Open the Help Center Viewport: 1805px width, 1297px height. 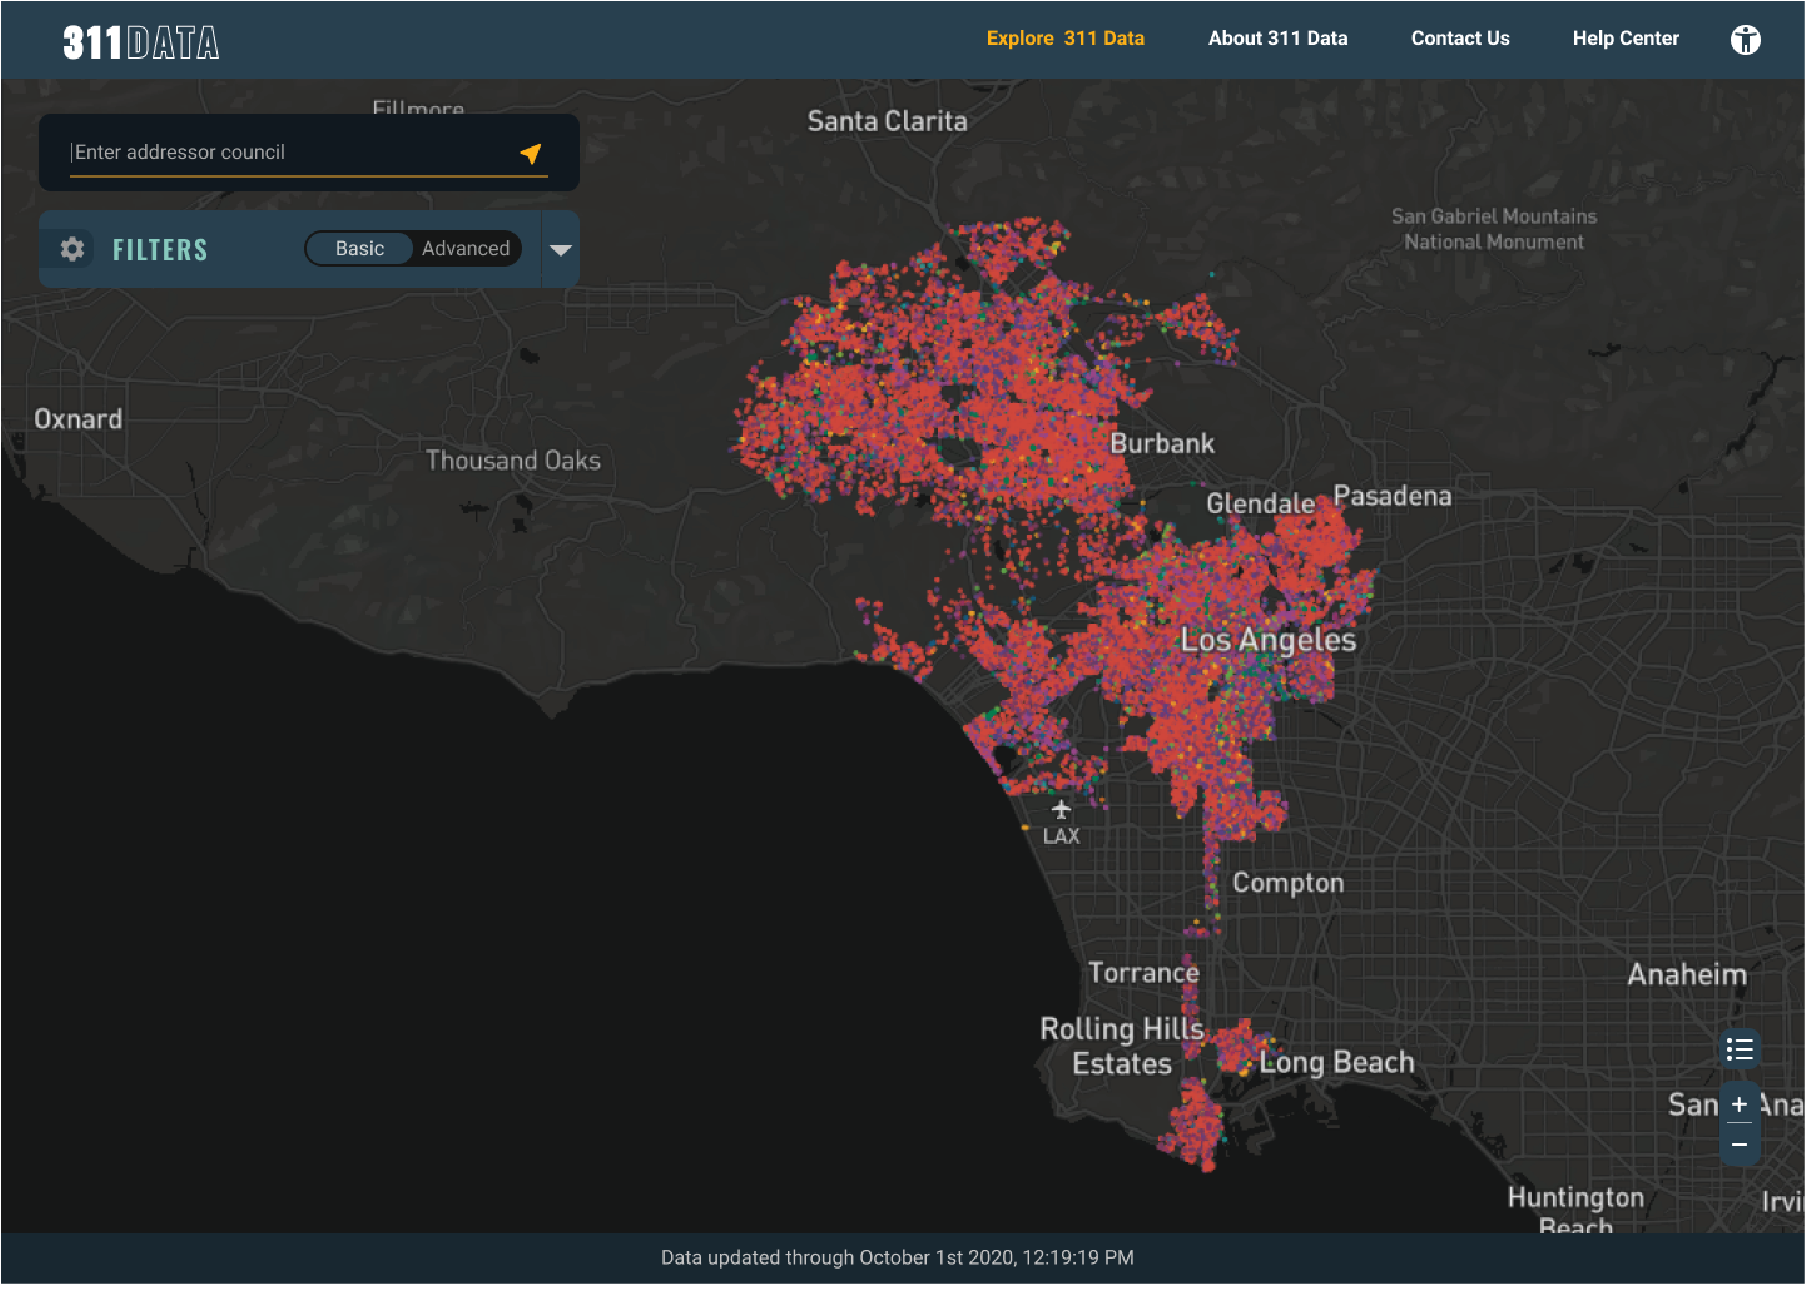tap(1625, 38)
